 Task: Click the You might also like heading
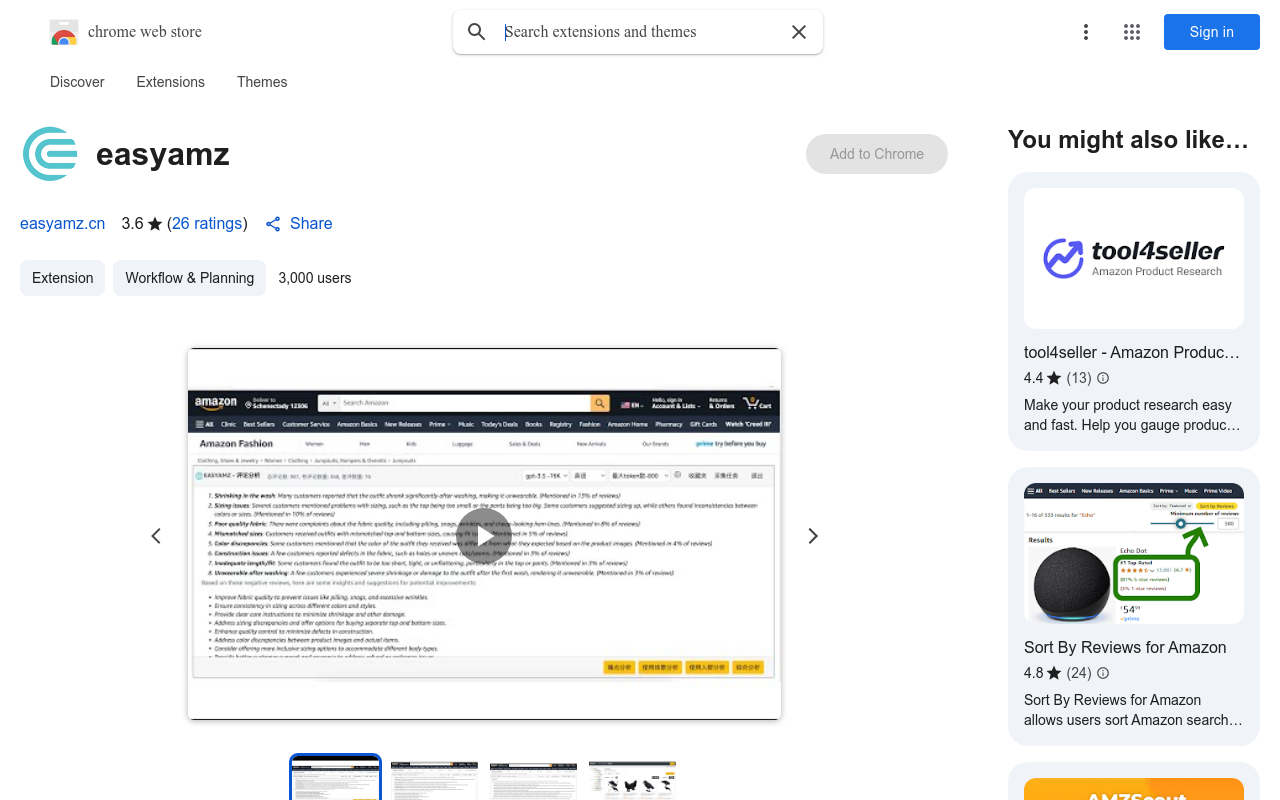pyautogui.click(x=1128, y=140)
